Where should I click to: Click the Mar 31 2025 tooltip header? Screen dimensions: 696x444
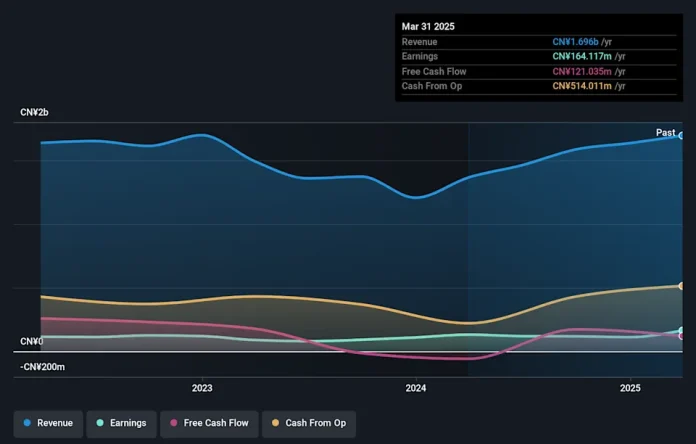428,26
